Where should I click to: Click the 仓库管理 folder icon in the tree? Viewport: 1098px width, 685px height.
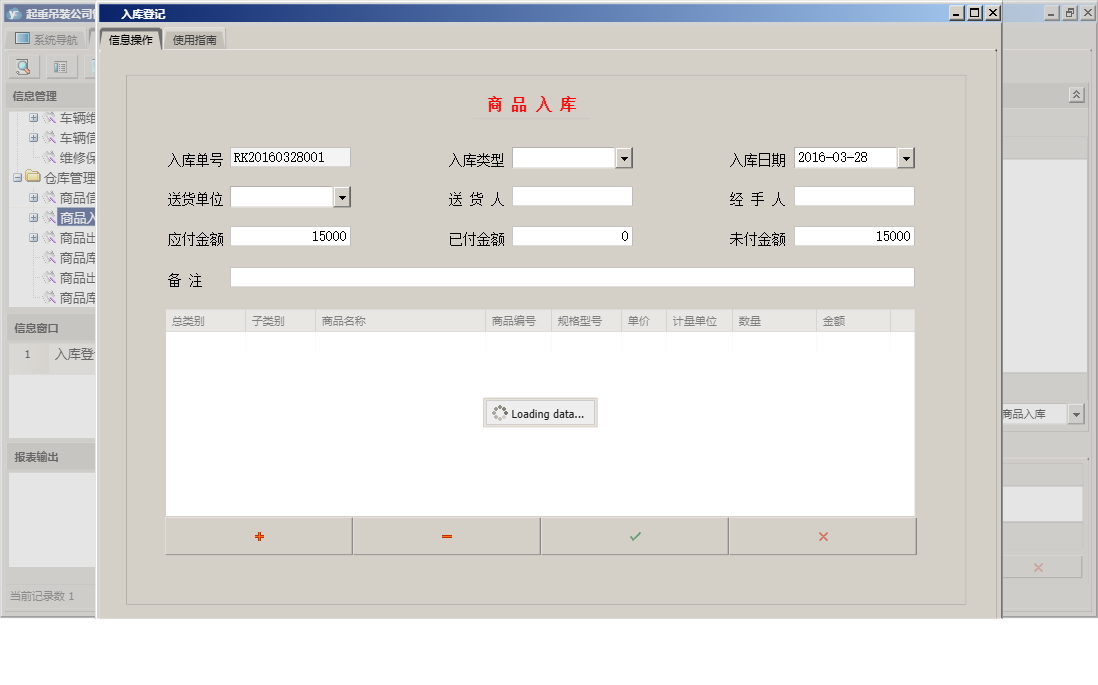pyautogui.click(x=32, y=177)
